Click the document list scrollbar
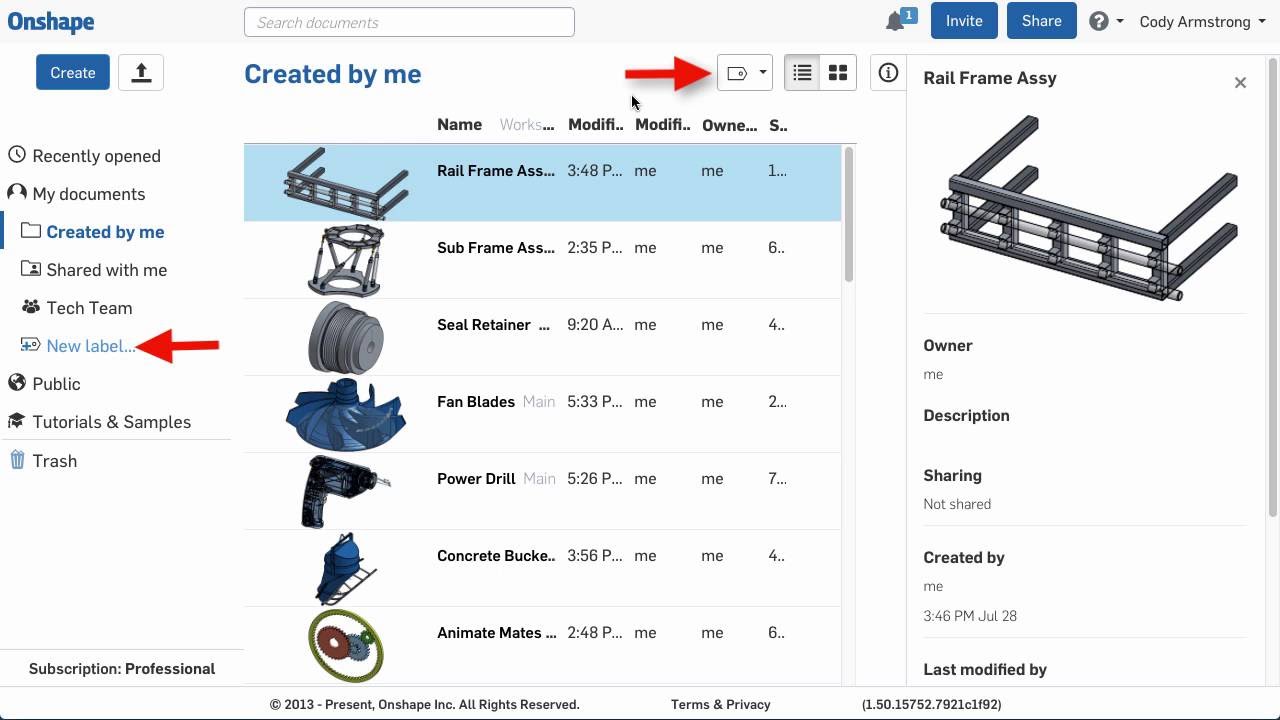The image size is (1280, 720). [849, 214]
